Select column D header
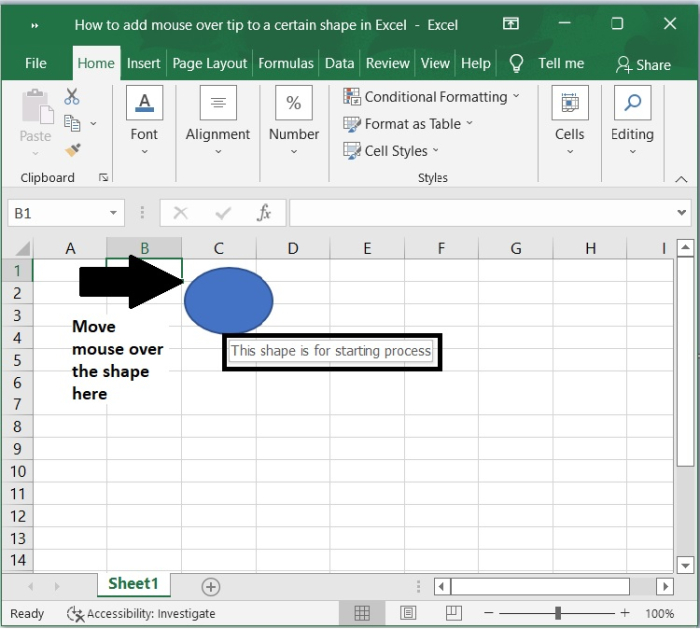Viewport: 700px width, 629px height. tap(293, 248)
